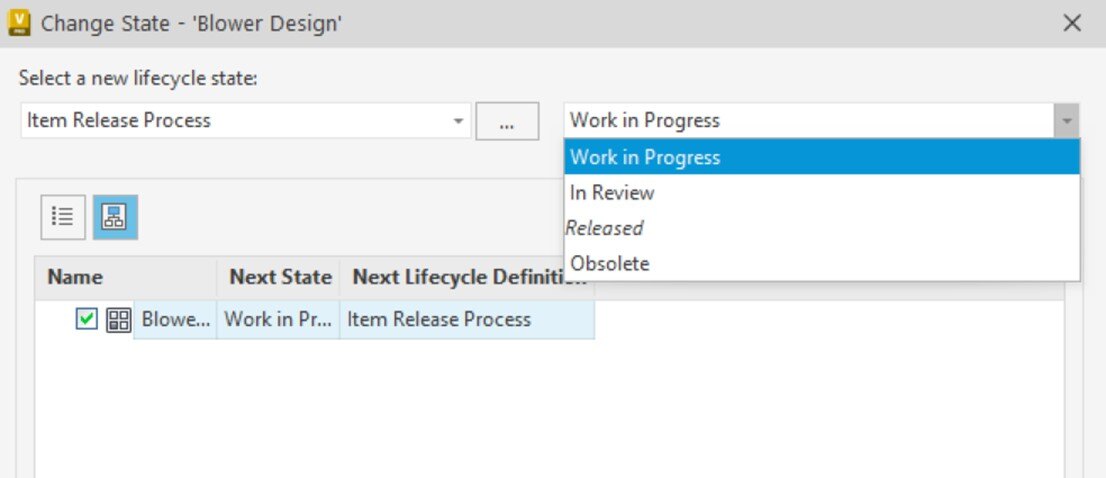
Task: Pick the Obsolete lifecycle state
Action: [x=822, y=264]
